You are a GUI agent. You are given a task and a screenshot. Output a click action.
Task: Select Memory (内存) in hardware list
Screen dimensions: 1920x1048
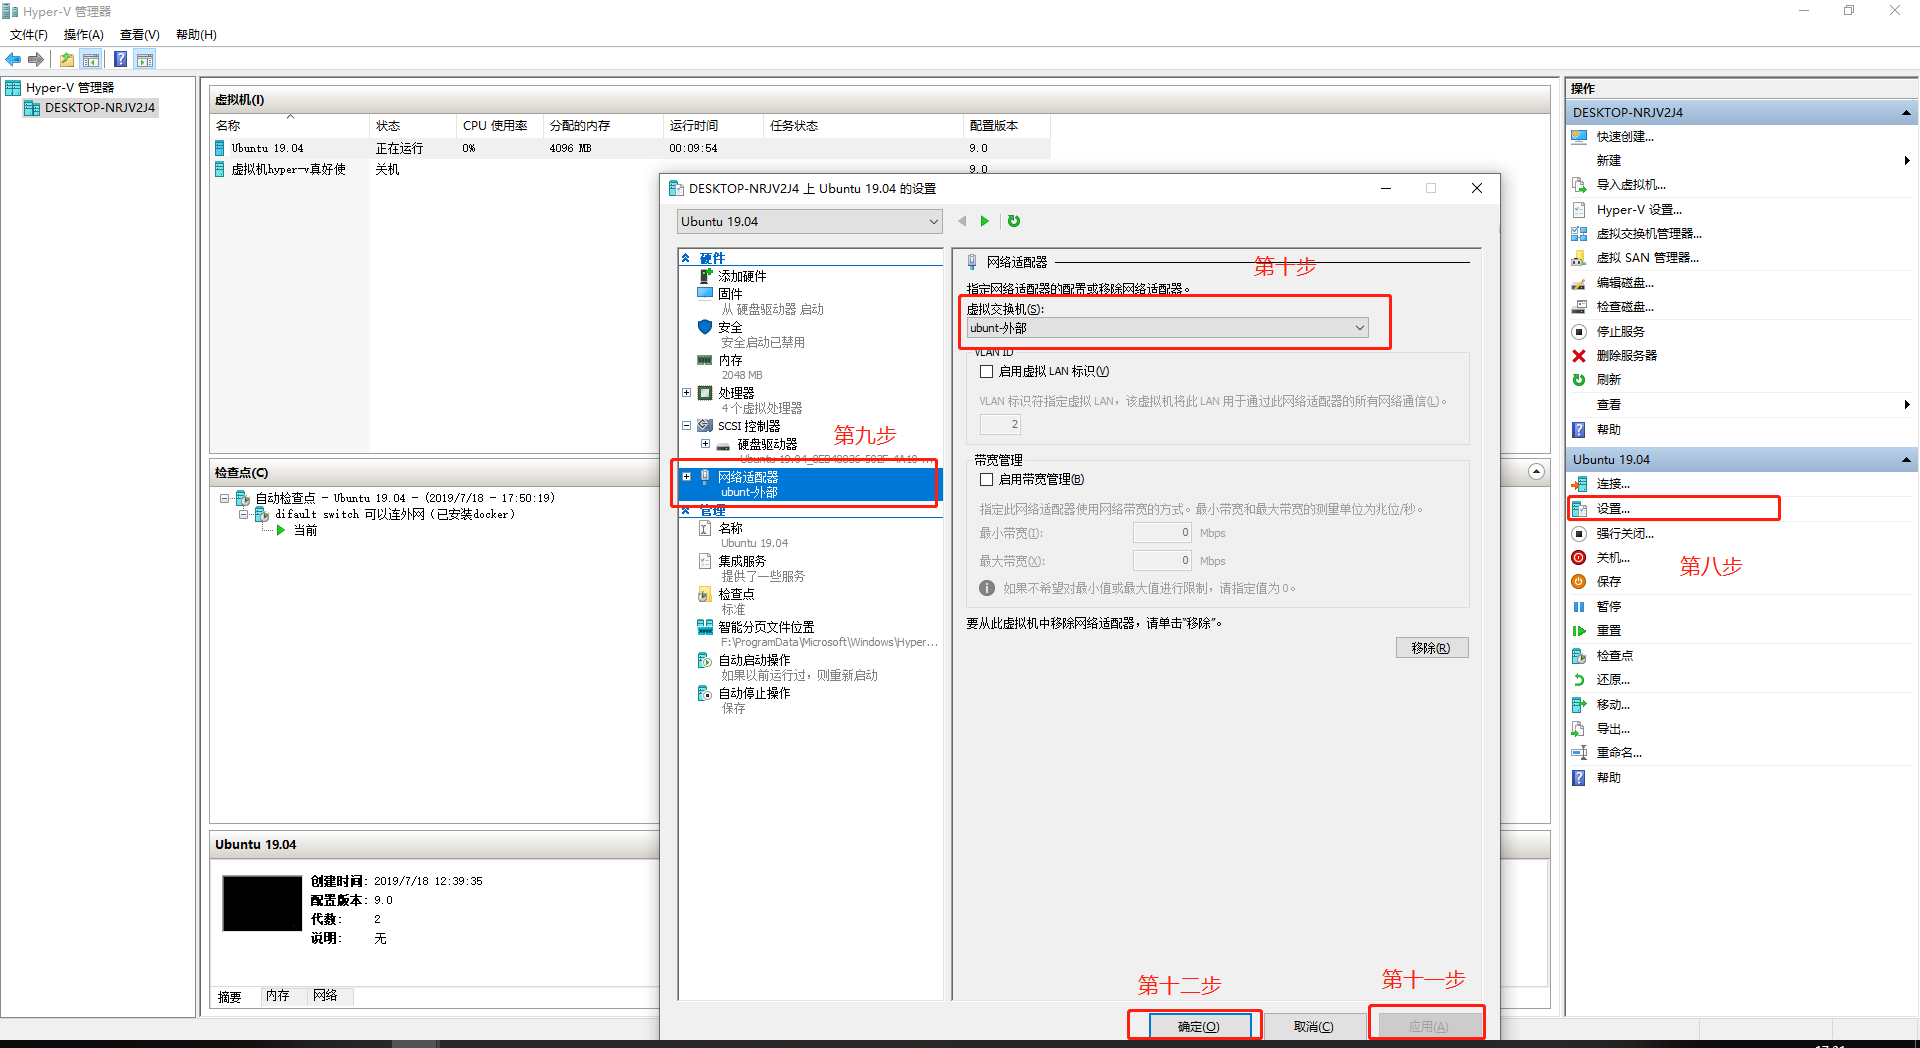[730, 361]
